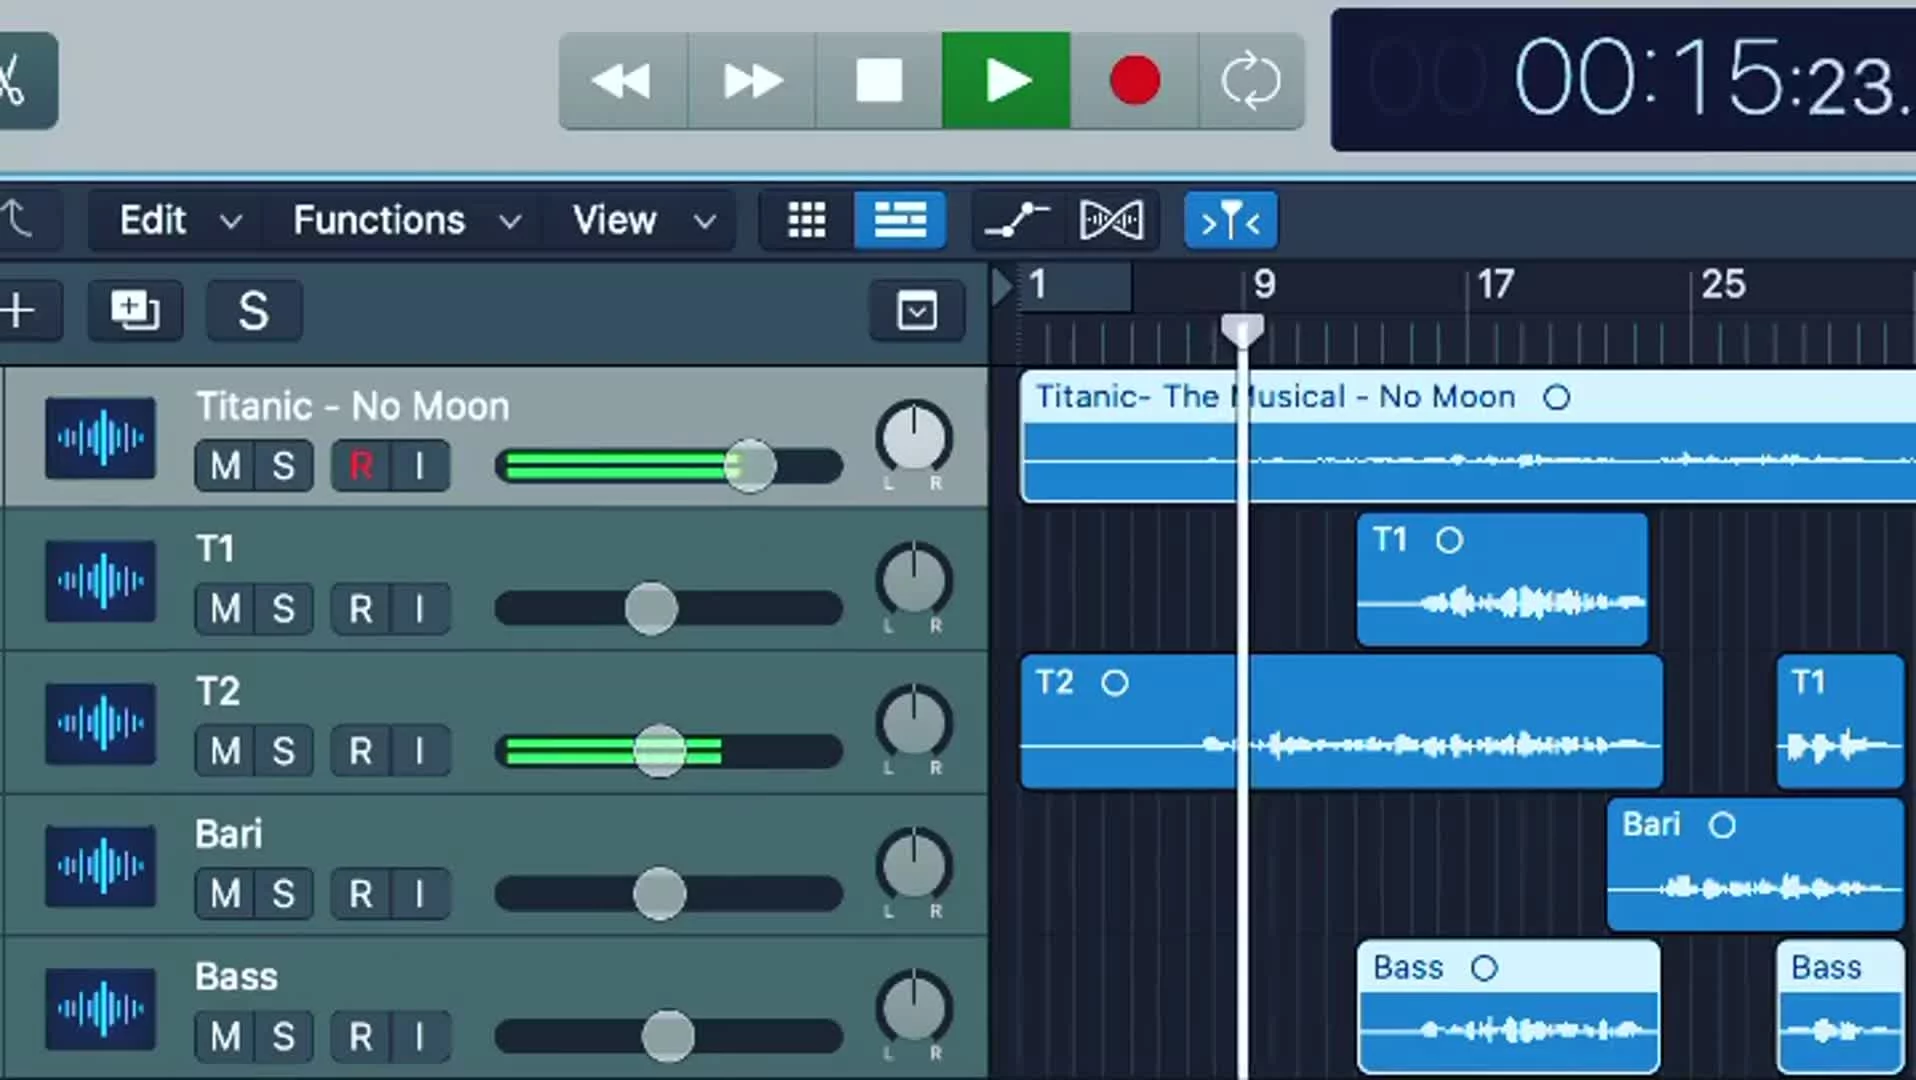1916x1080 pixels.
Task: Select the Titanic- The Musical - No Moon region
Action: [x=1468, y=436]
